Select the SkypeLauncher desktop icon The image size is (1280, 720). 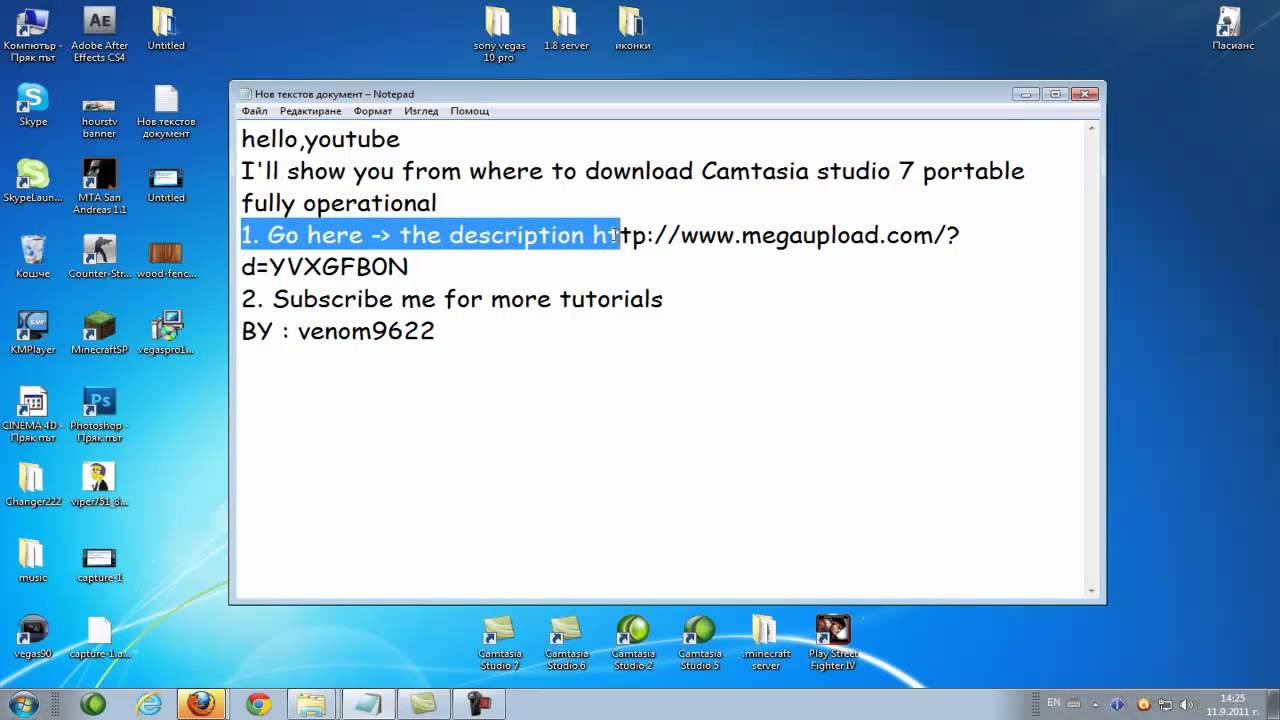pyautogui.click(x=33, y=181)
